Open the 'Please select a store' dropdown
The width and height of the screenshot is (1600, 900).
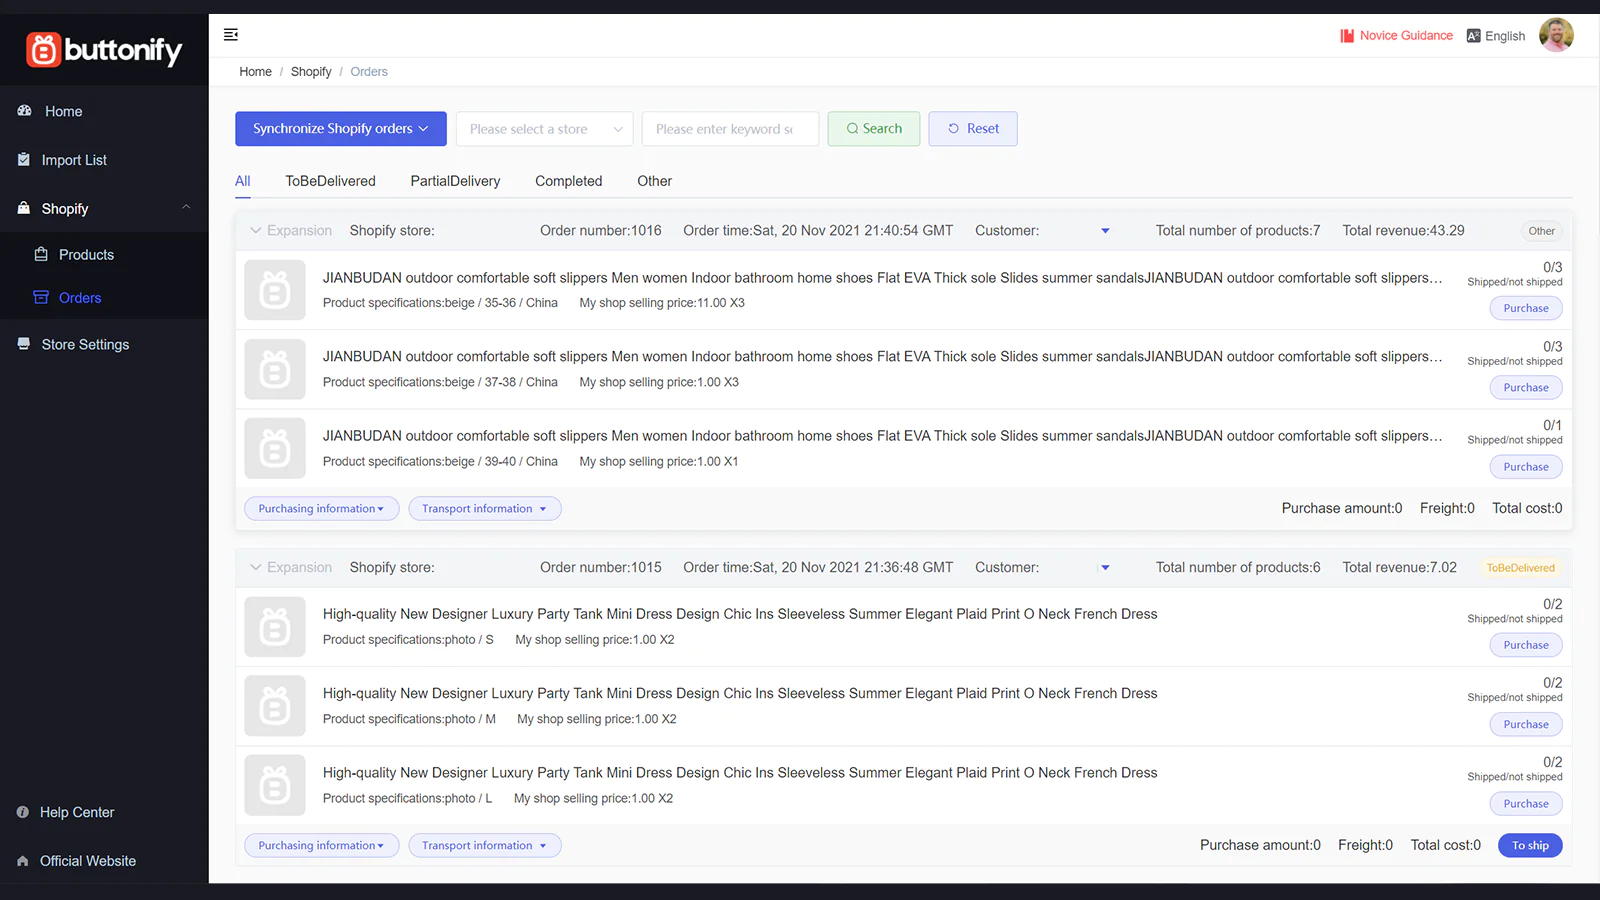pos(545,129)
